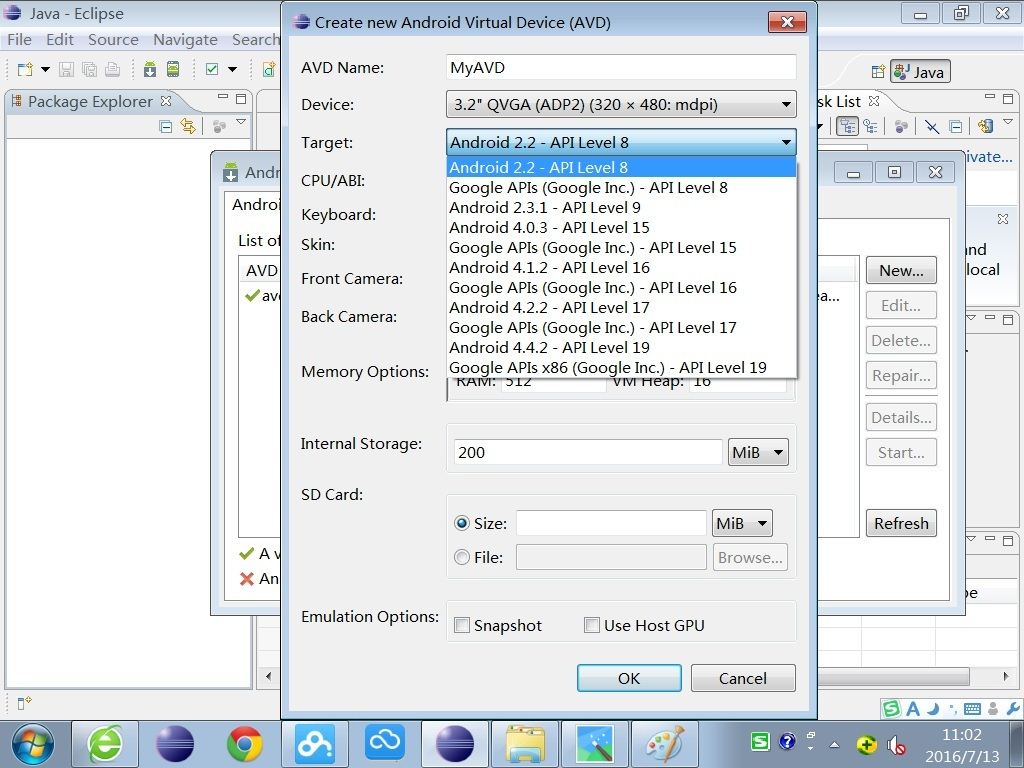1024x768 pixels.
Task: Click Chrome icon in the taskbar
Action: click(x=244, y=744)
